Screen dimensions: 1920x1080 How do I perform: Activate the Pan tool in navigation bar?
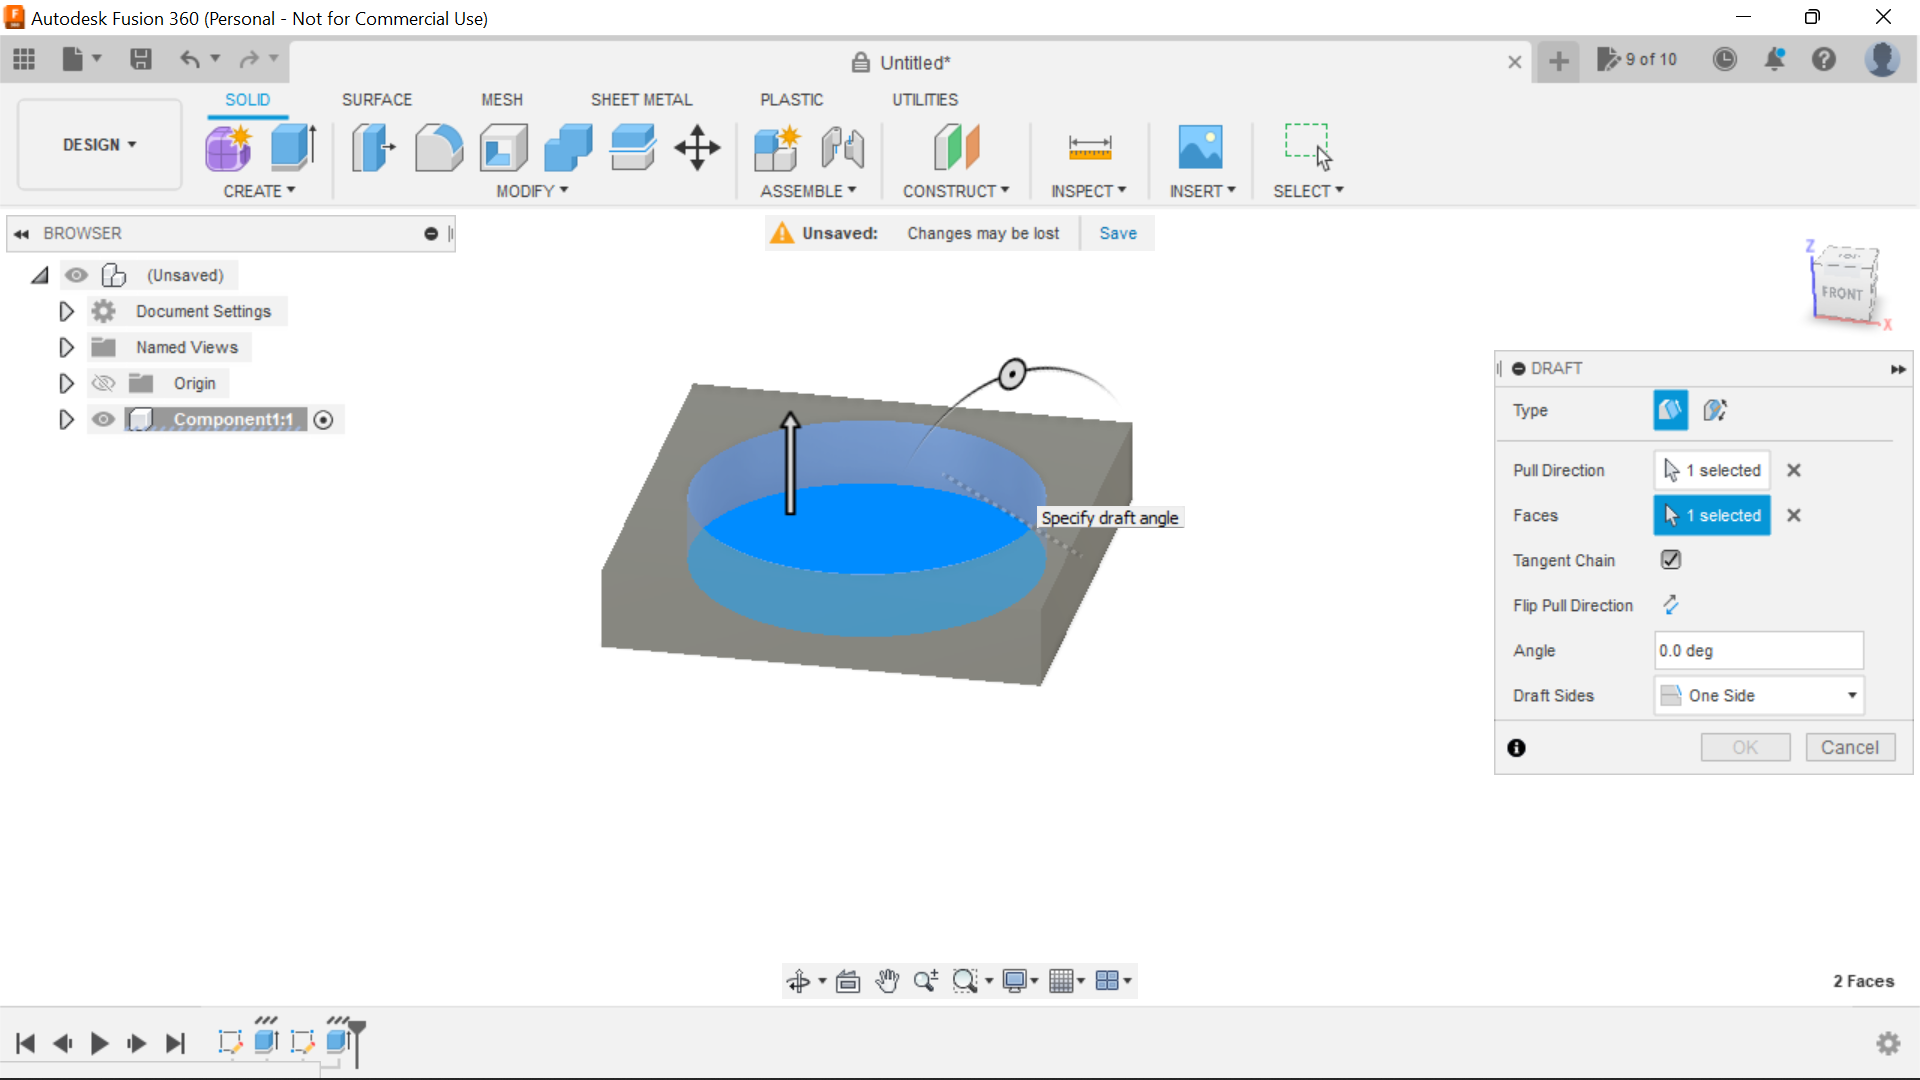coord(887,981)
